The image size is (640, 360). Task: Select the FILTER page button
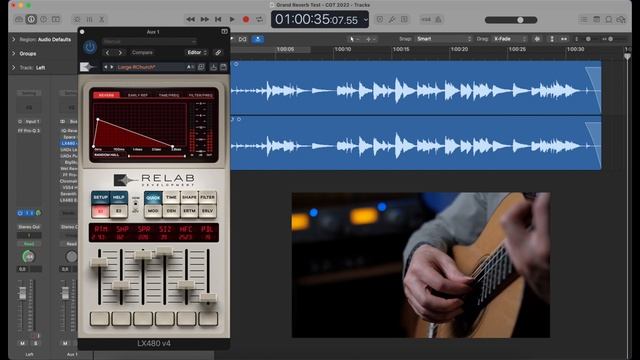[x=207, y=198]
